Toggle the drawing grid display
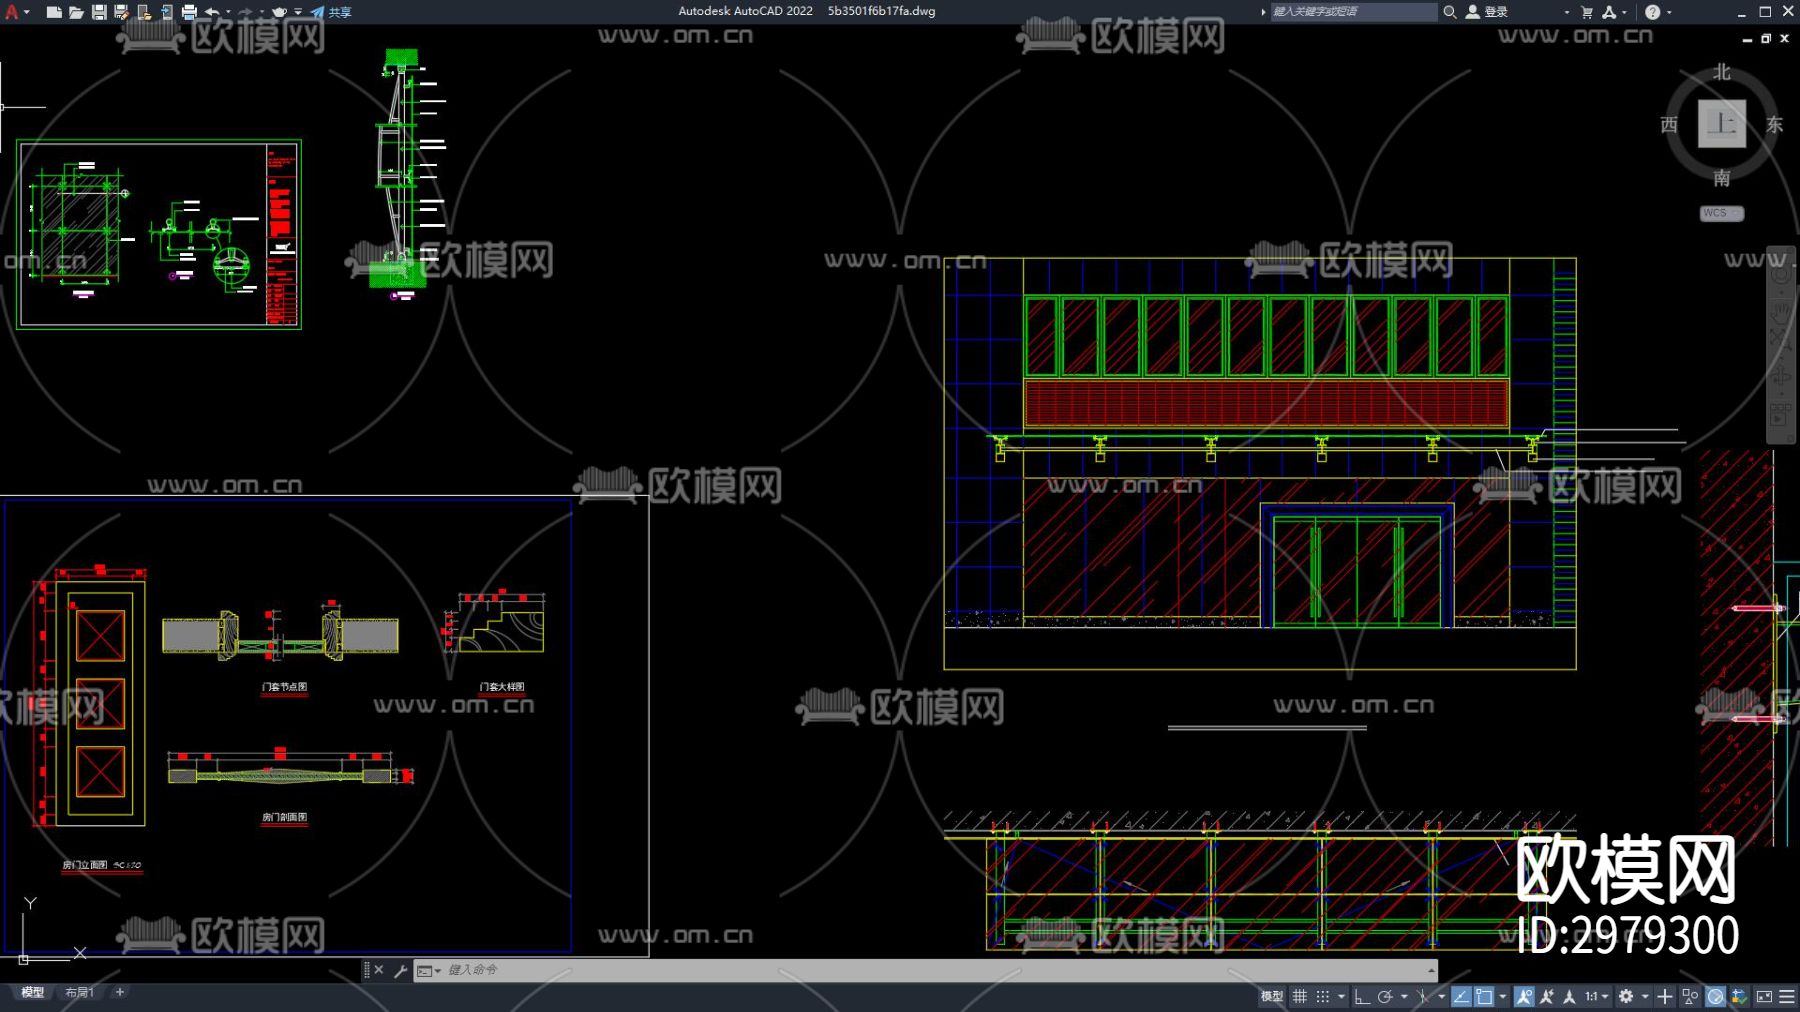 [1300, 996]
